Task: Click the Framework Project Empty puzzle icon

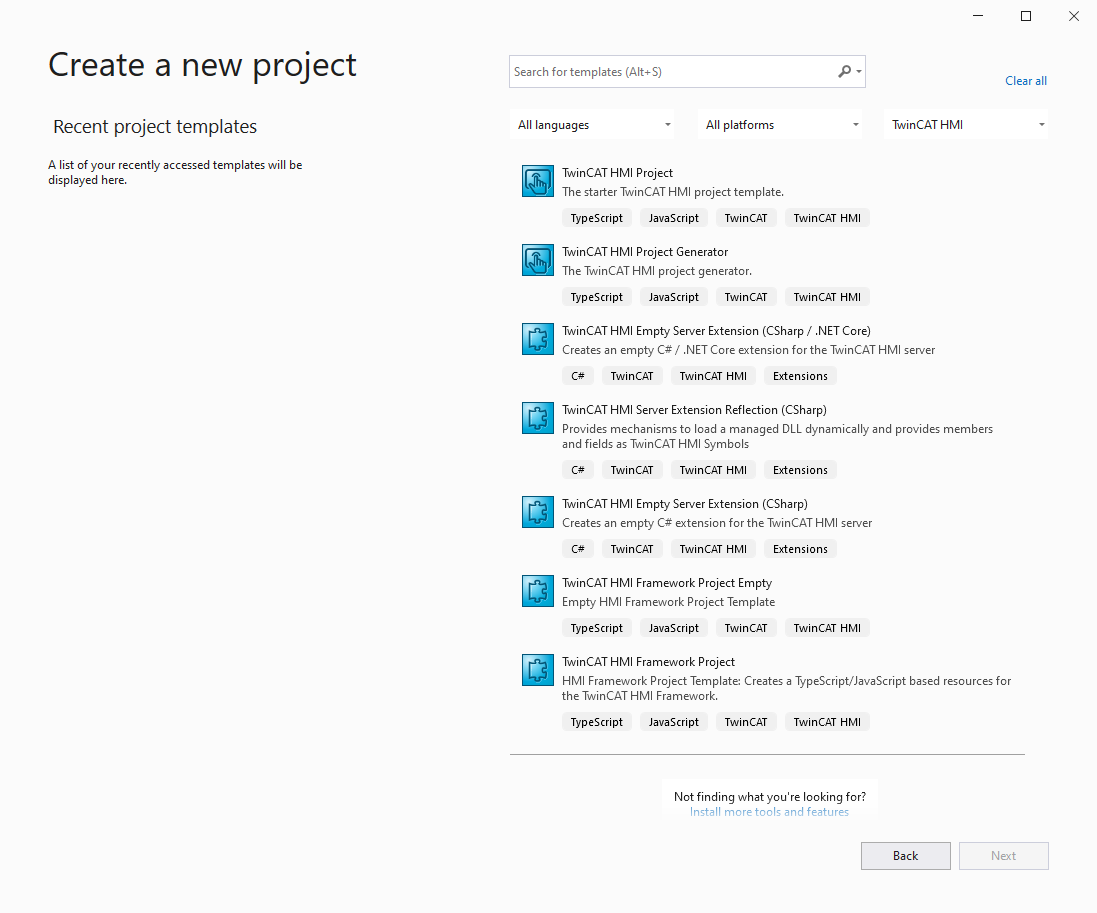Action: point(537,591)
